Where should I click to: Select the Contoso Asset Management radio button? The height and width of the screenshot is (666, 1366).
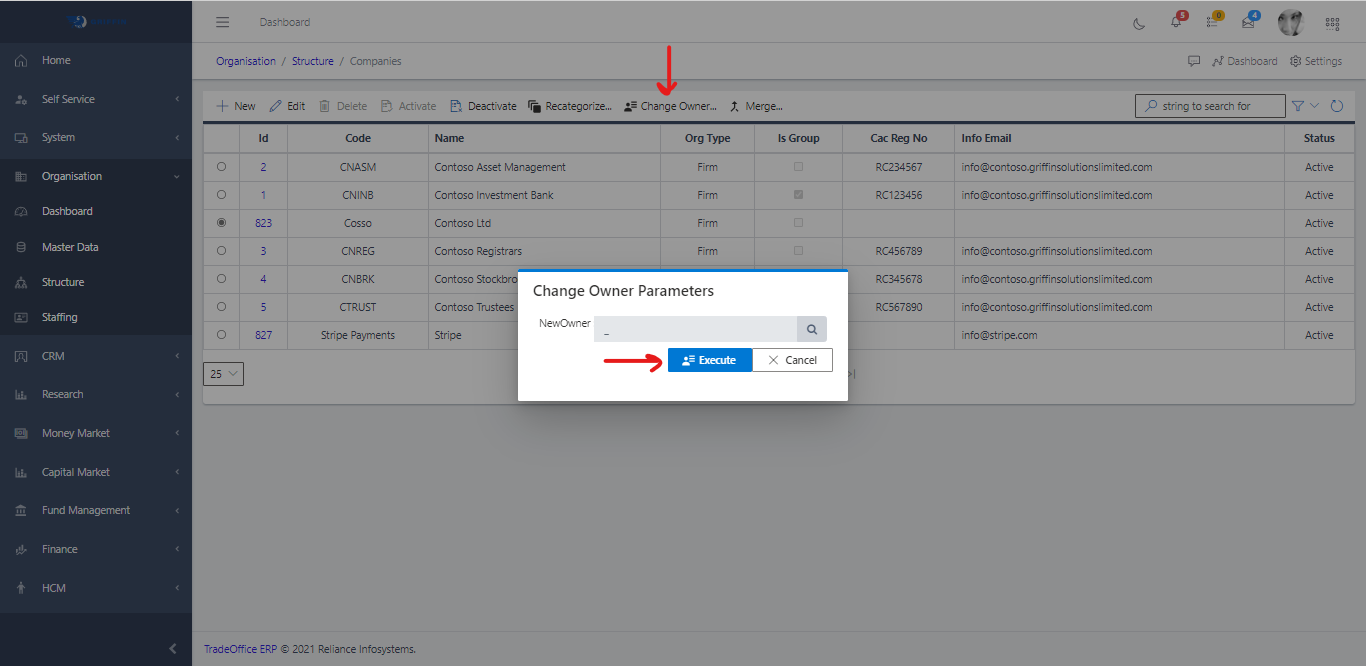point(221,167)
